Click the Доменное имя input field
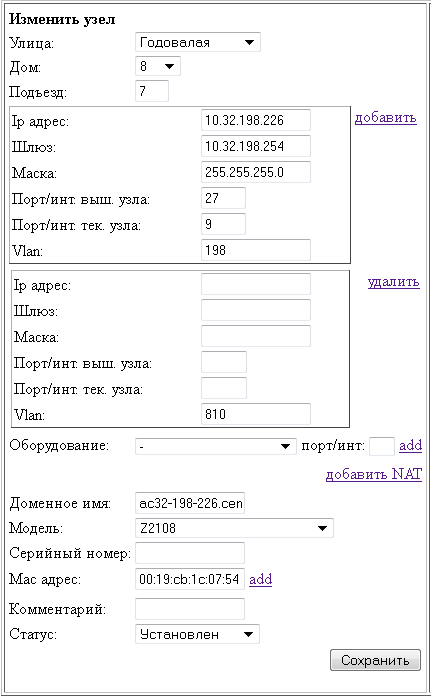Viewport: 431px width, 697px height. 190,504
